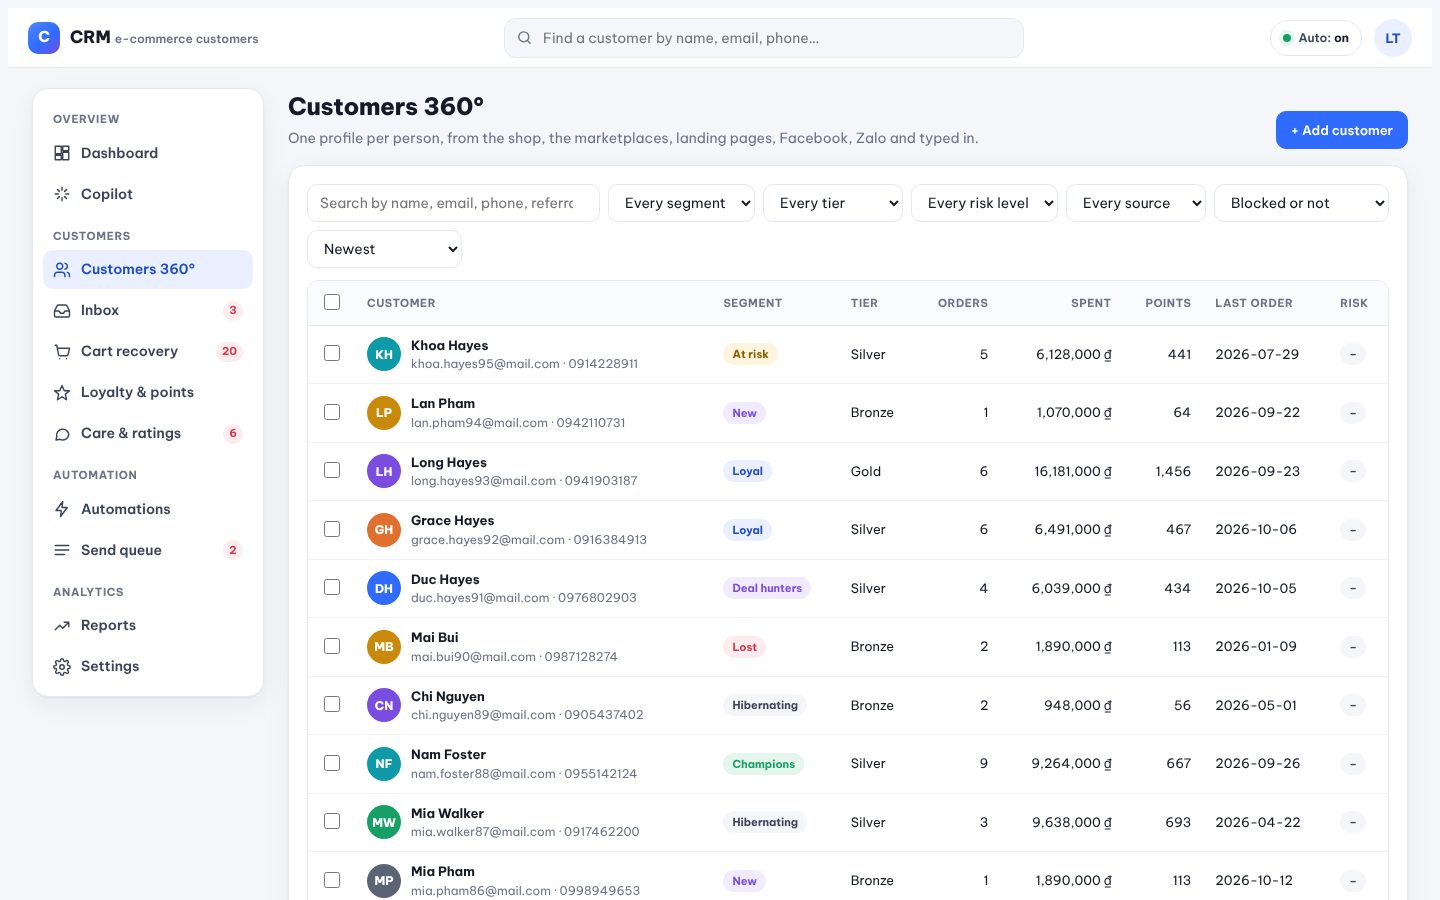Check the Duc Hayes row checkbox
Viewport: 1440px width, 900px height.
click(332, 587)
